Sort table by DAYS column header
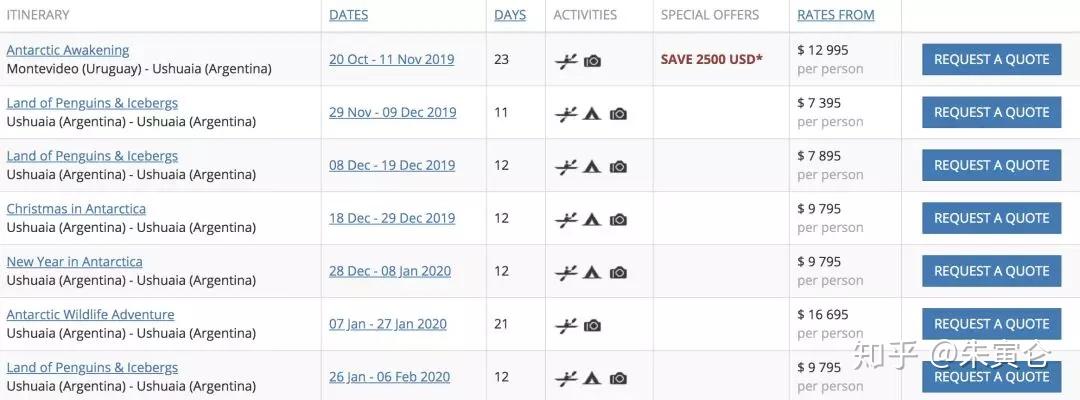1080x400 pixels. tap(510, 15)
